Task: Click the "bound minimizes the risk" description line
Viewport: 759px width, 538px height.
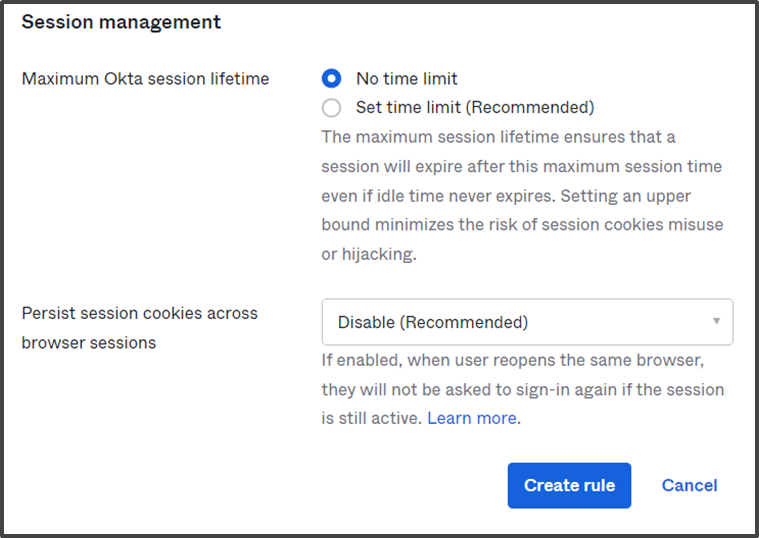Action: pyautogui.click(x=522, y=225)
